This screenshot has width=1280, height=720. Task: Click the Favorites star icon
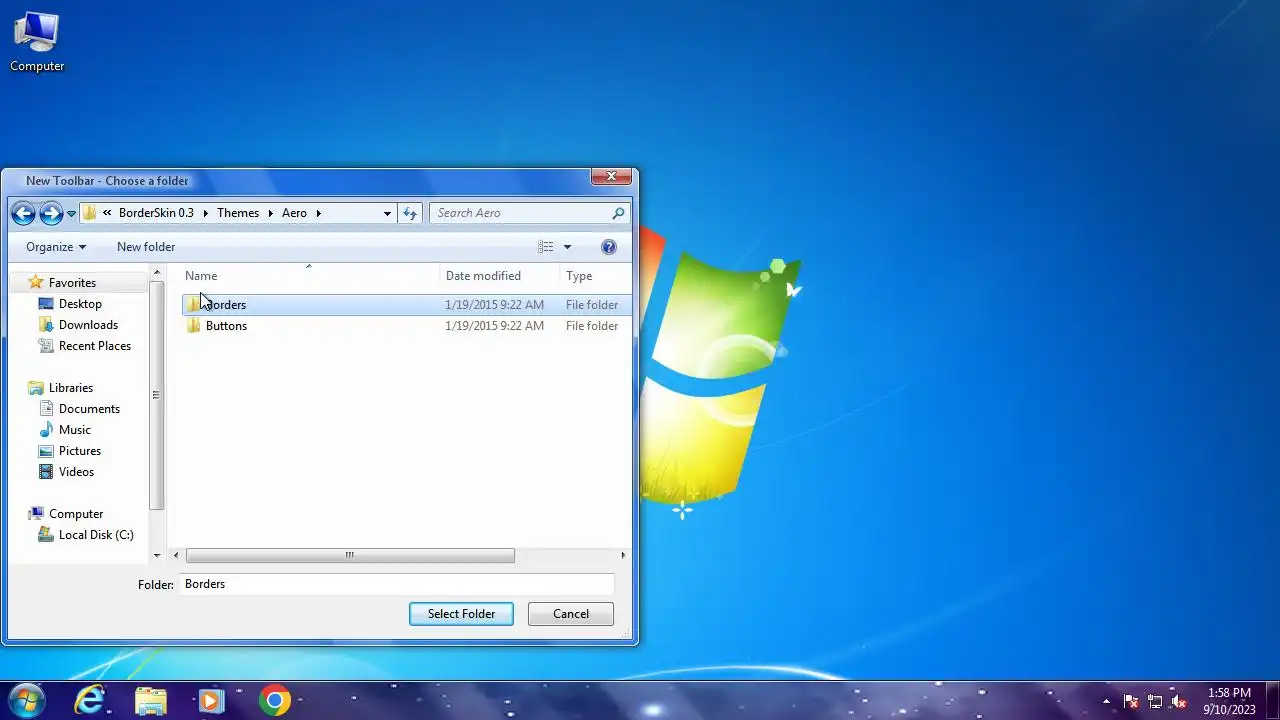[36, 282]
